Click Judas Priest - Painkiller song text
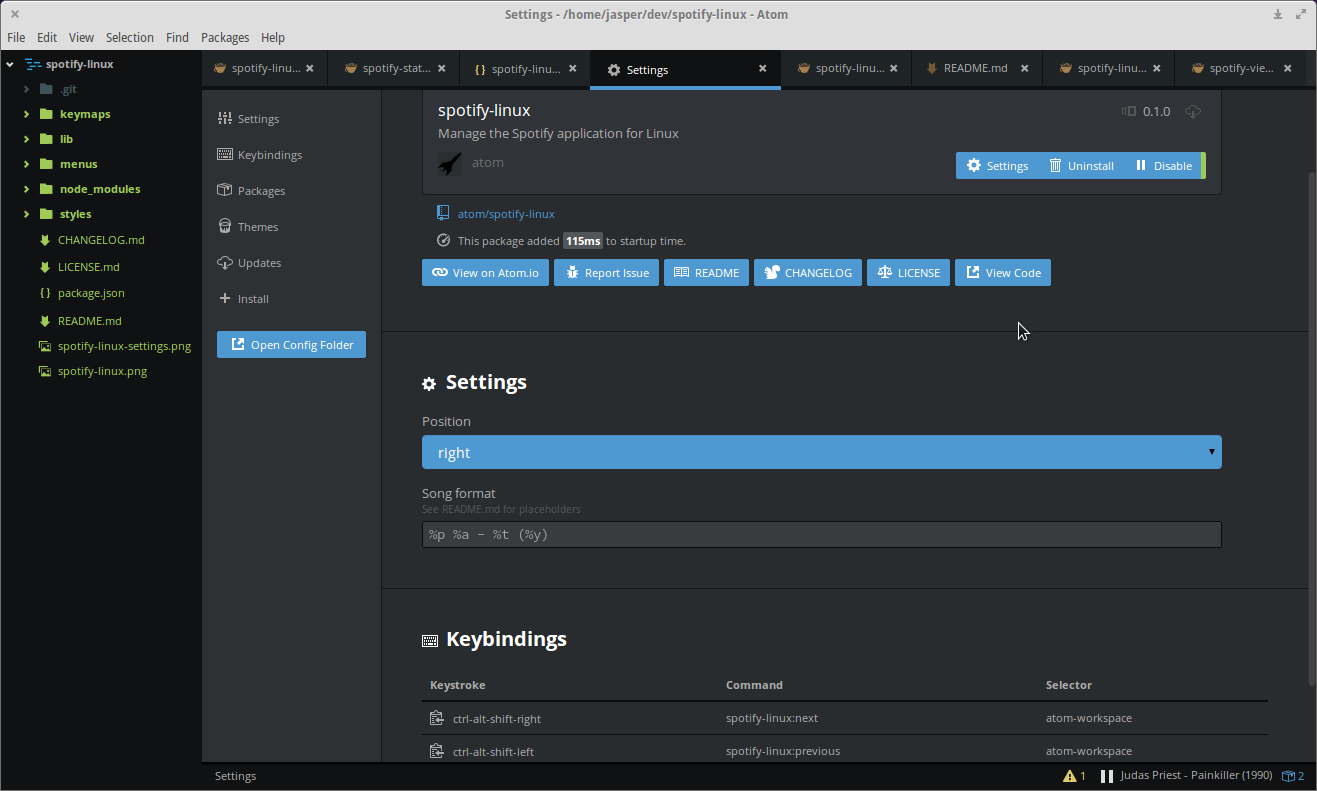Screen dimensions: 1317x791 (1196, 776)
